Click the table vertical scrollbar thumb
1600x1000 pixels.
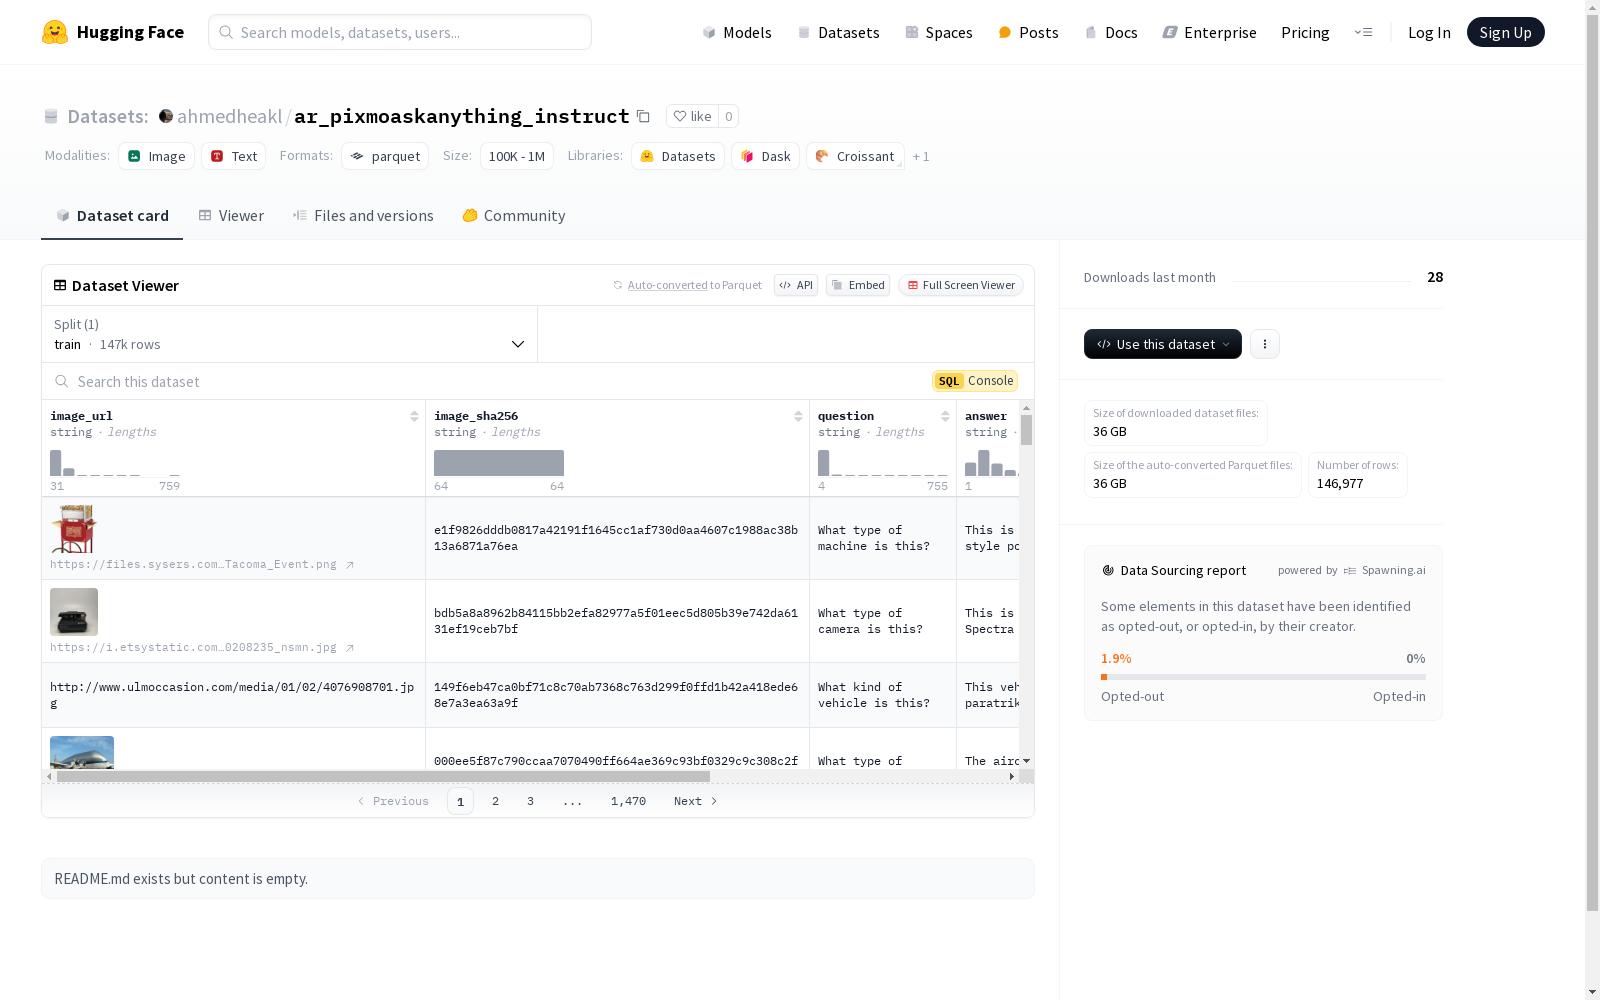(1026, 430)
